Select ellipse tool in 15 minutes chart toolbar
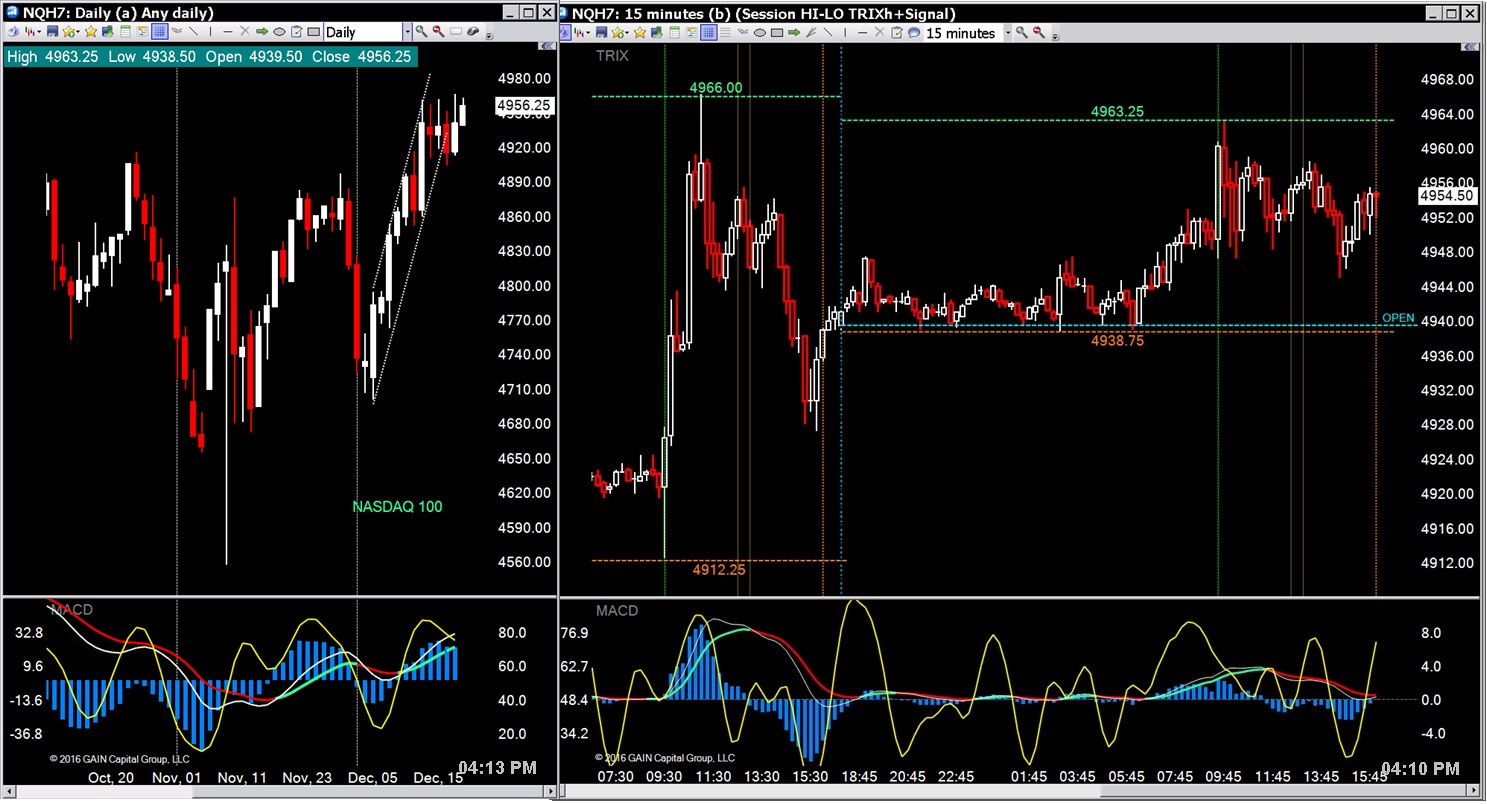Image resolution: width=1487 pixels, height=804 pixels. 760,32
